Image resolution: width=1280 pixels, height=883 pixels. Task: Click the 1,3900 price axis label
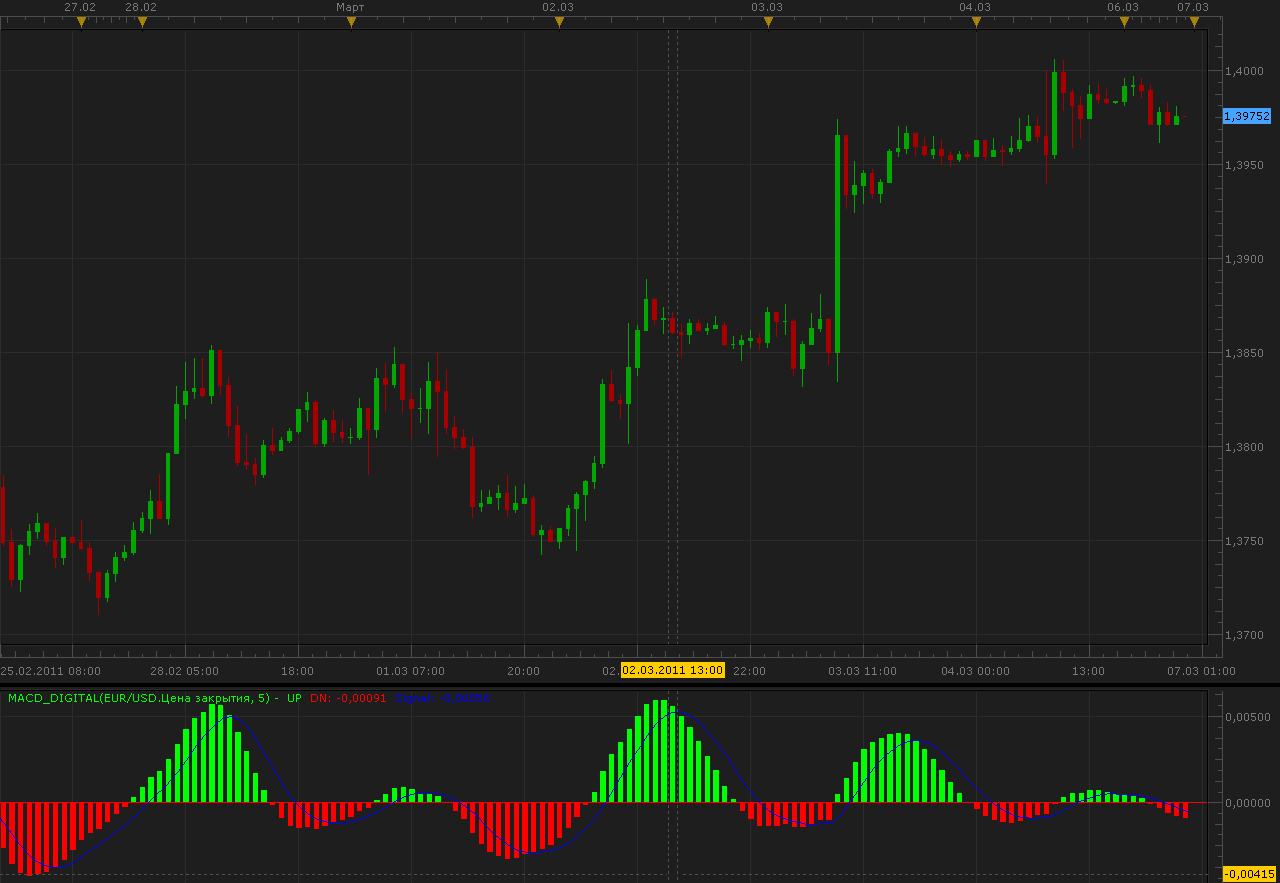[x=1246, y=259]
